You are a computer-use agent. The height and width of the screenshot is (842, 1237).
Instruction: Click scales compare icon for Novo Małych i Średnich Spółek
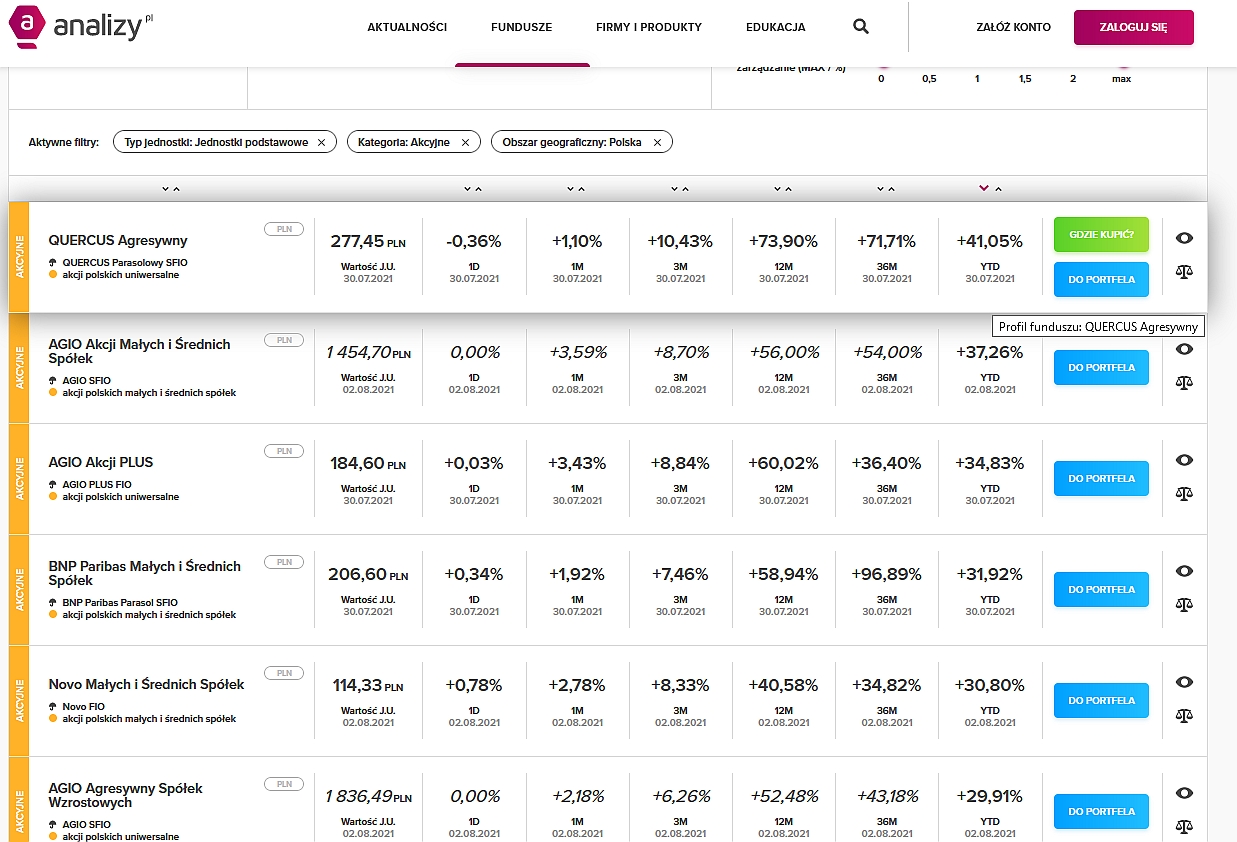(x=1185, y=715)
